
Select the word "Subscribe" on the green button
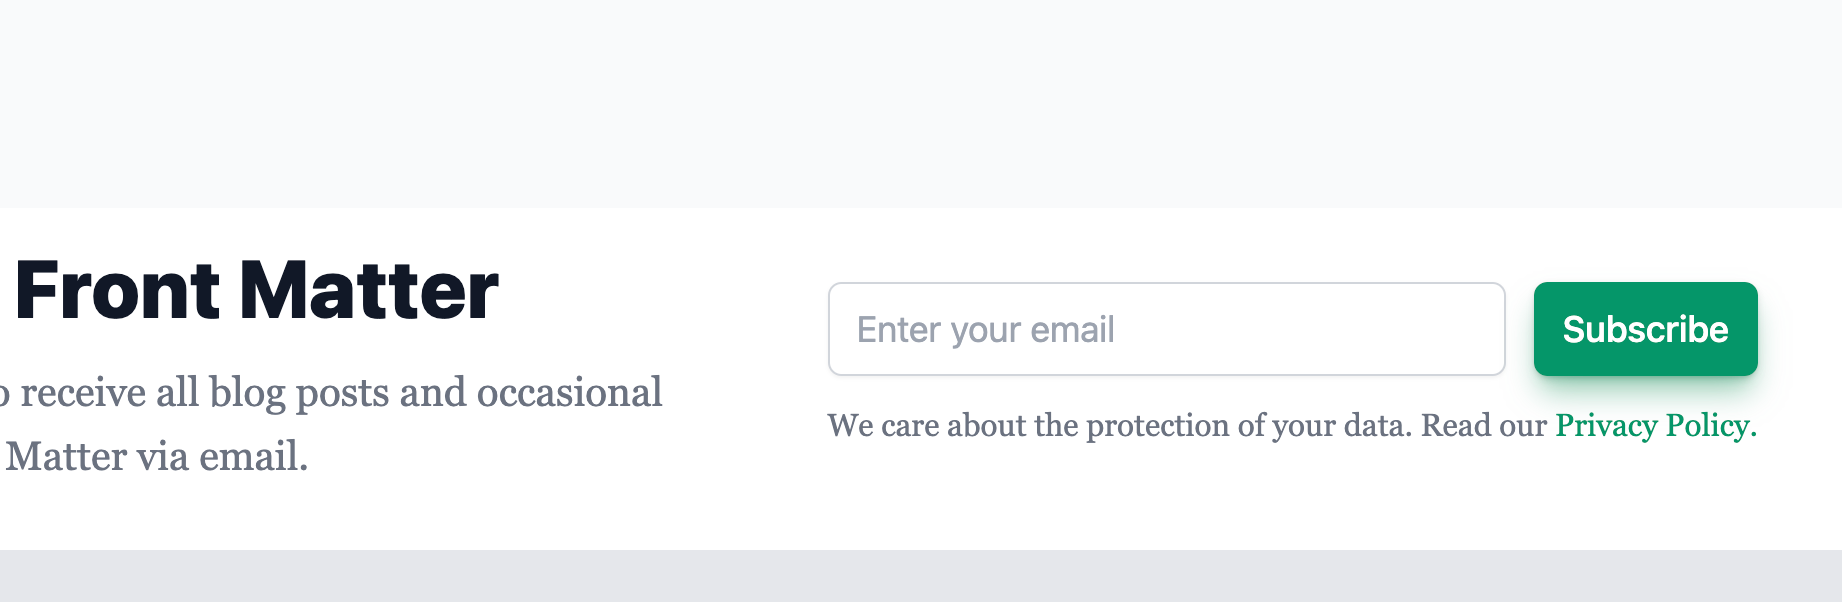click(x=1645, y=329)
